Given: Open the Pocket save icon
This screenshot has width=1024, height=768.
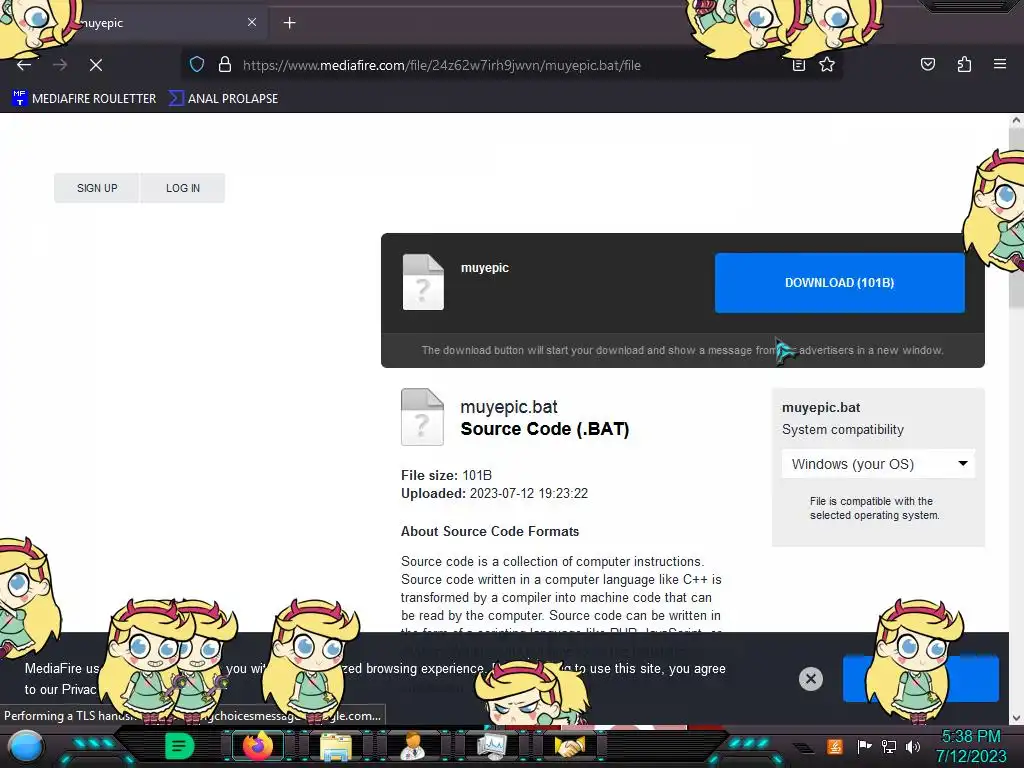Looking at the screenshot, I should tap(927, 65).
